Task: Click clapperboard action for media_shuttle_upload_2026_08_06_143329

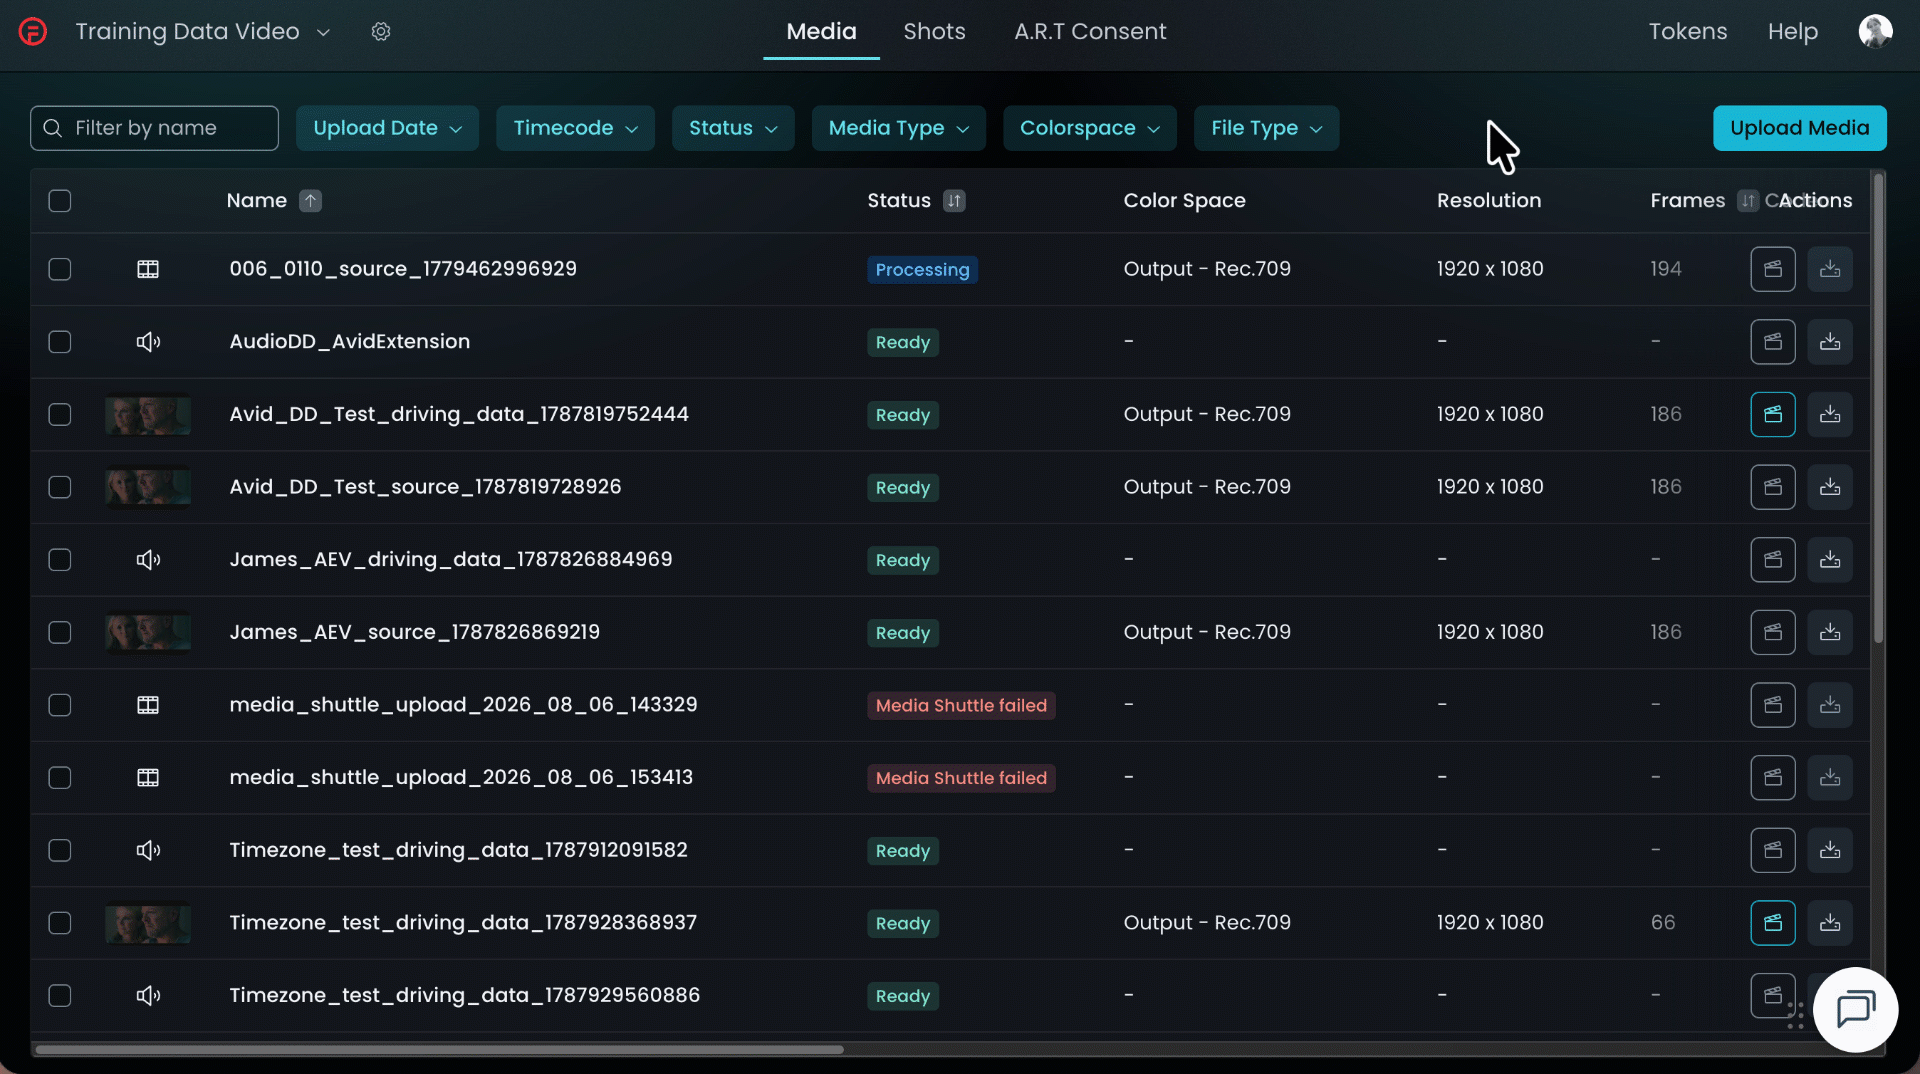Action: (x=1773, y=705)
